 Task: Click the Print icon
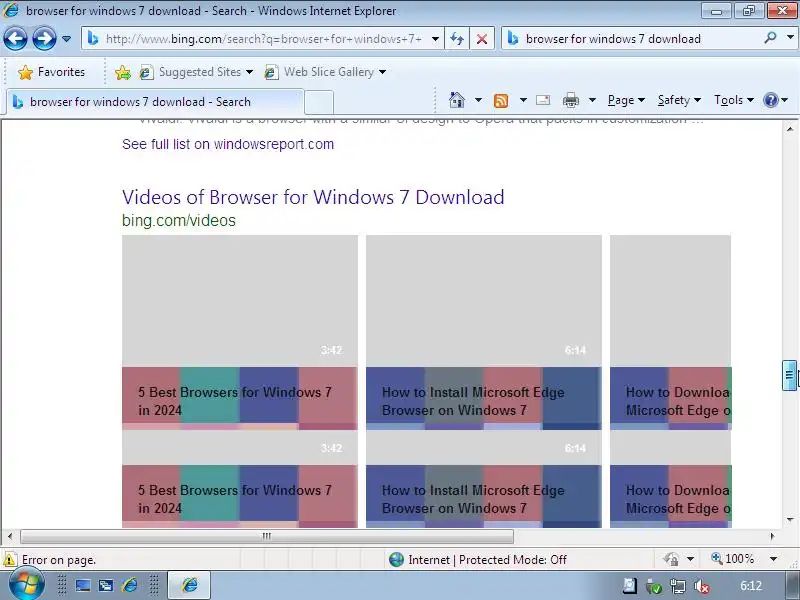[x=570, y=101]
